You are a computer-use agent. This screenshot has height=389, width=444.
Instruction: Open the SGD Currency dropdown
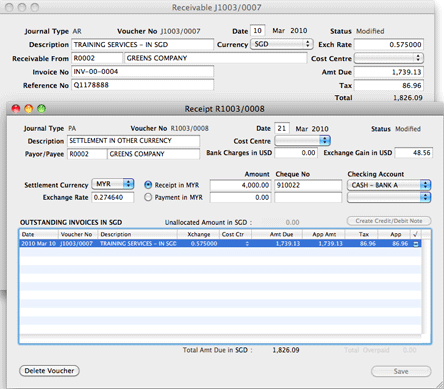[281, 44]
